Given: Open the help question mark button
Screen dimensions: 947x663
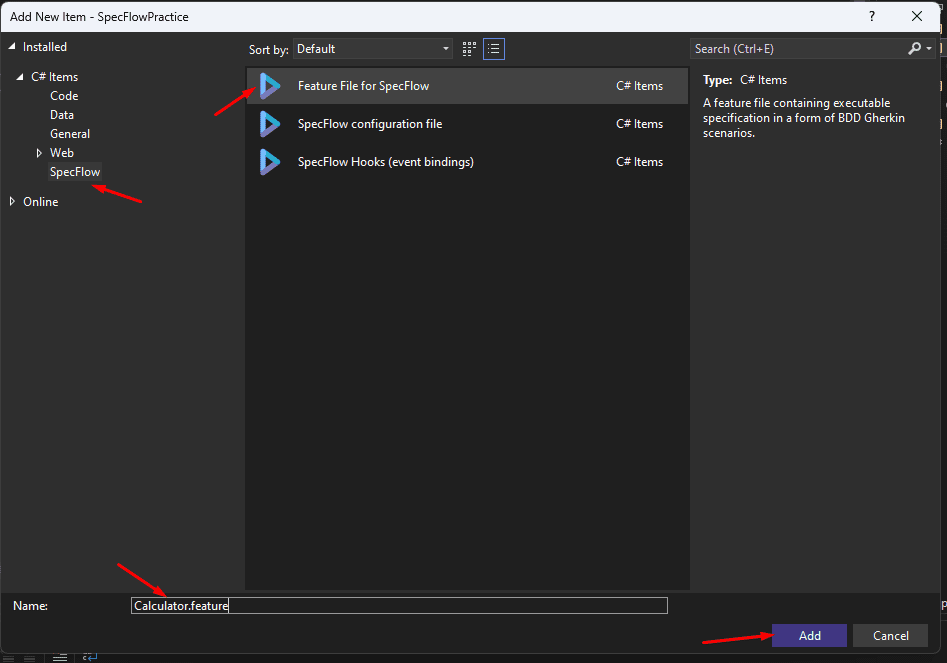Looking at the screenshot, I should click(x=872, y=16).
